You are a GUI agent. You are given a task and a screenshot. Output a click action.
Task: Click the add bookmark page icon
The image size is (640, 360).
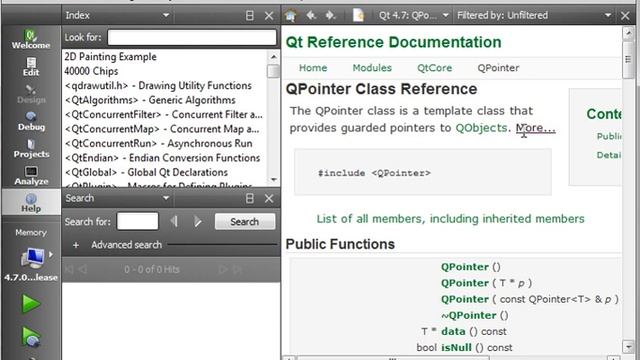358,16
